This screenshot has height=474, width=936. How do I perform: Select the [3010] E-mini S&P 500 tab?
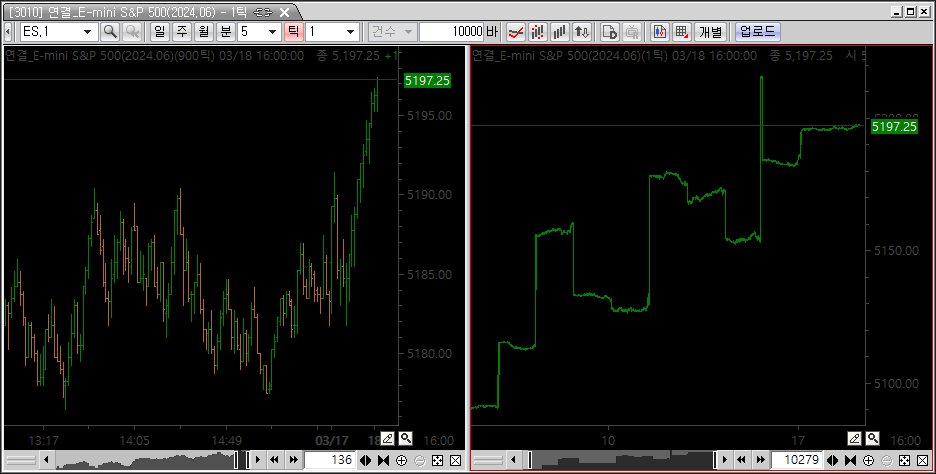140,12
